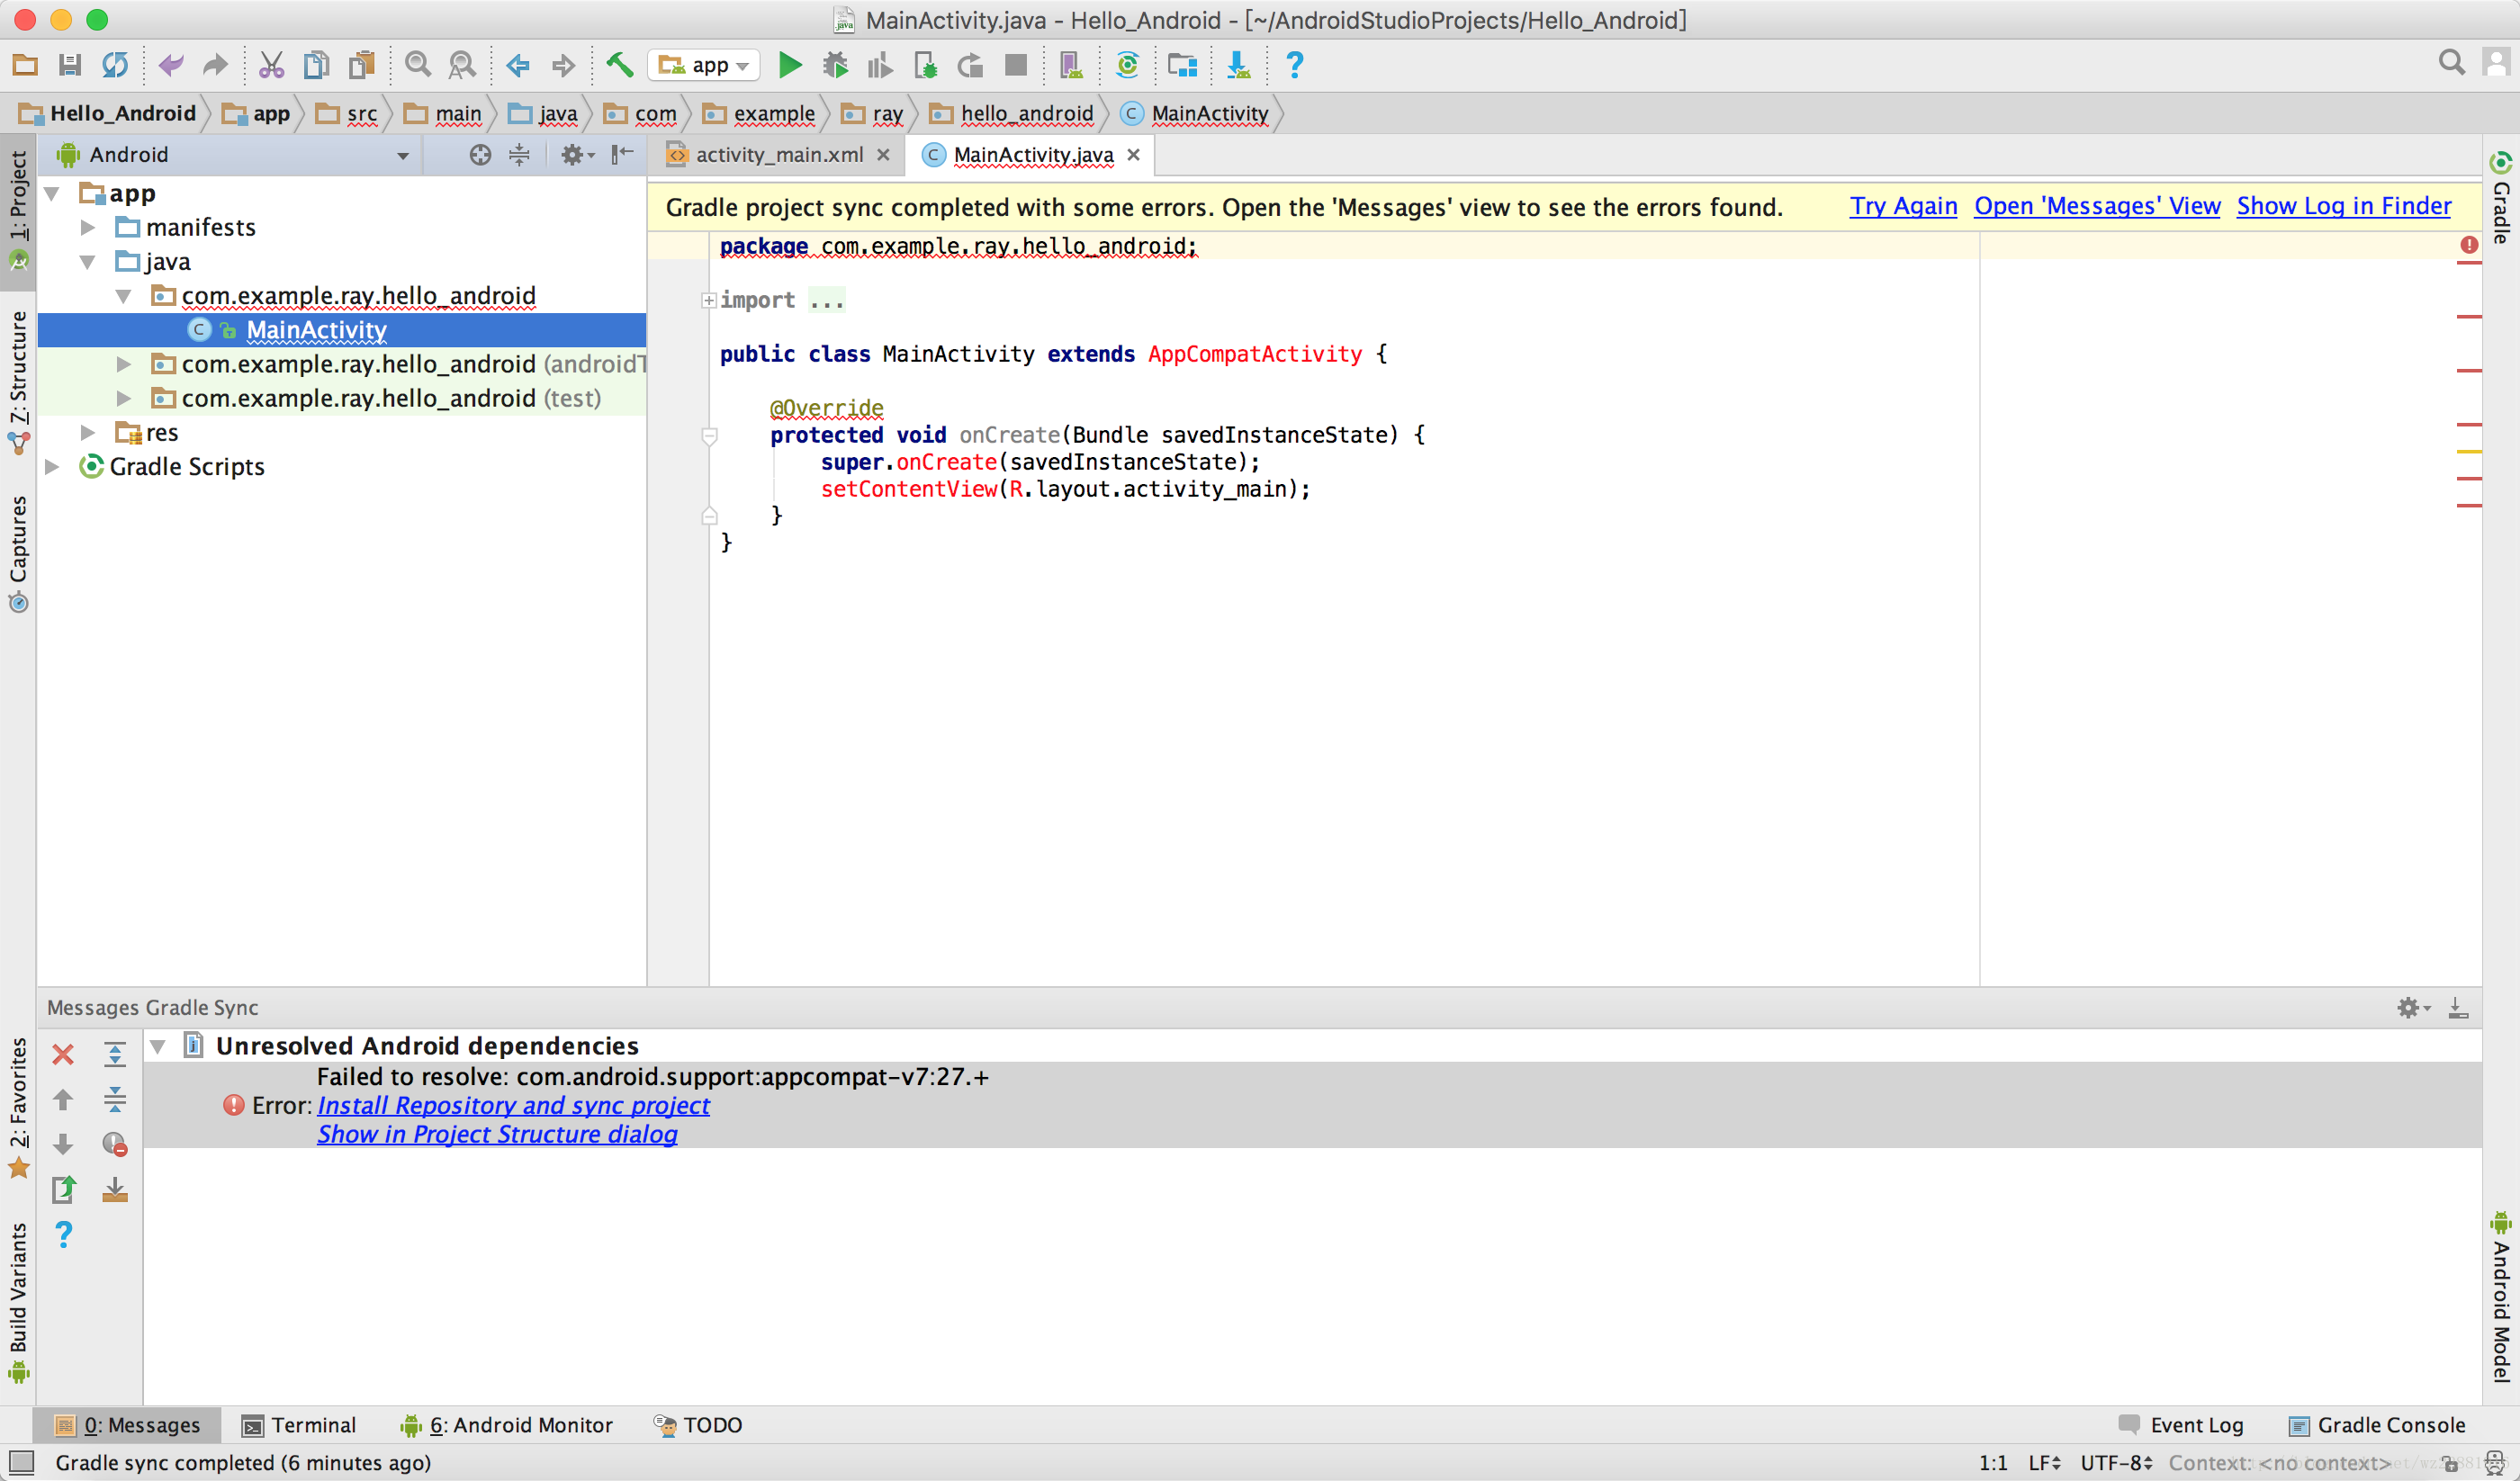Screen dimensions: 2520x1481
Task: Expand the res folder
Action: click(x=88, y=433)
